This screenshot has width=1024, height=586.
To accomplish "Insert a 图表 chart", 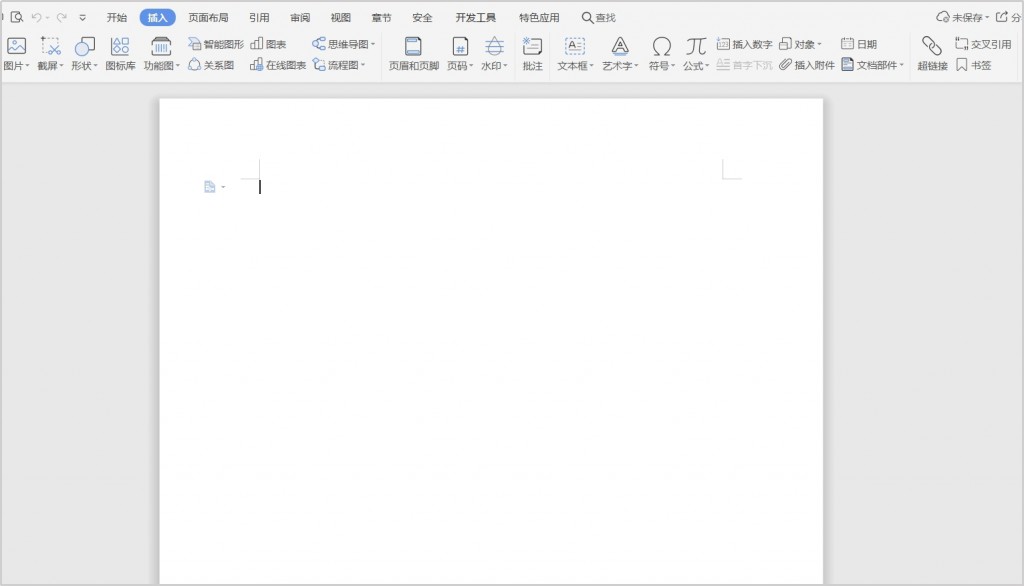I will coord(268,44).
